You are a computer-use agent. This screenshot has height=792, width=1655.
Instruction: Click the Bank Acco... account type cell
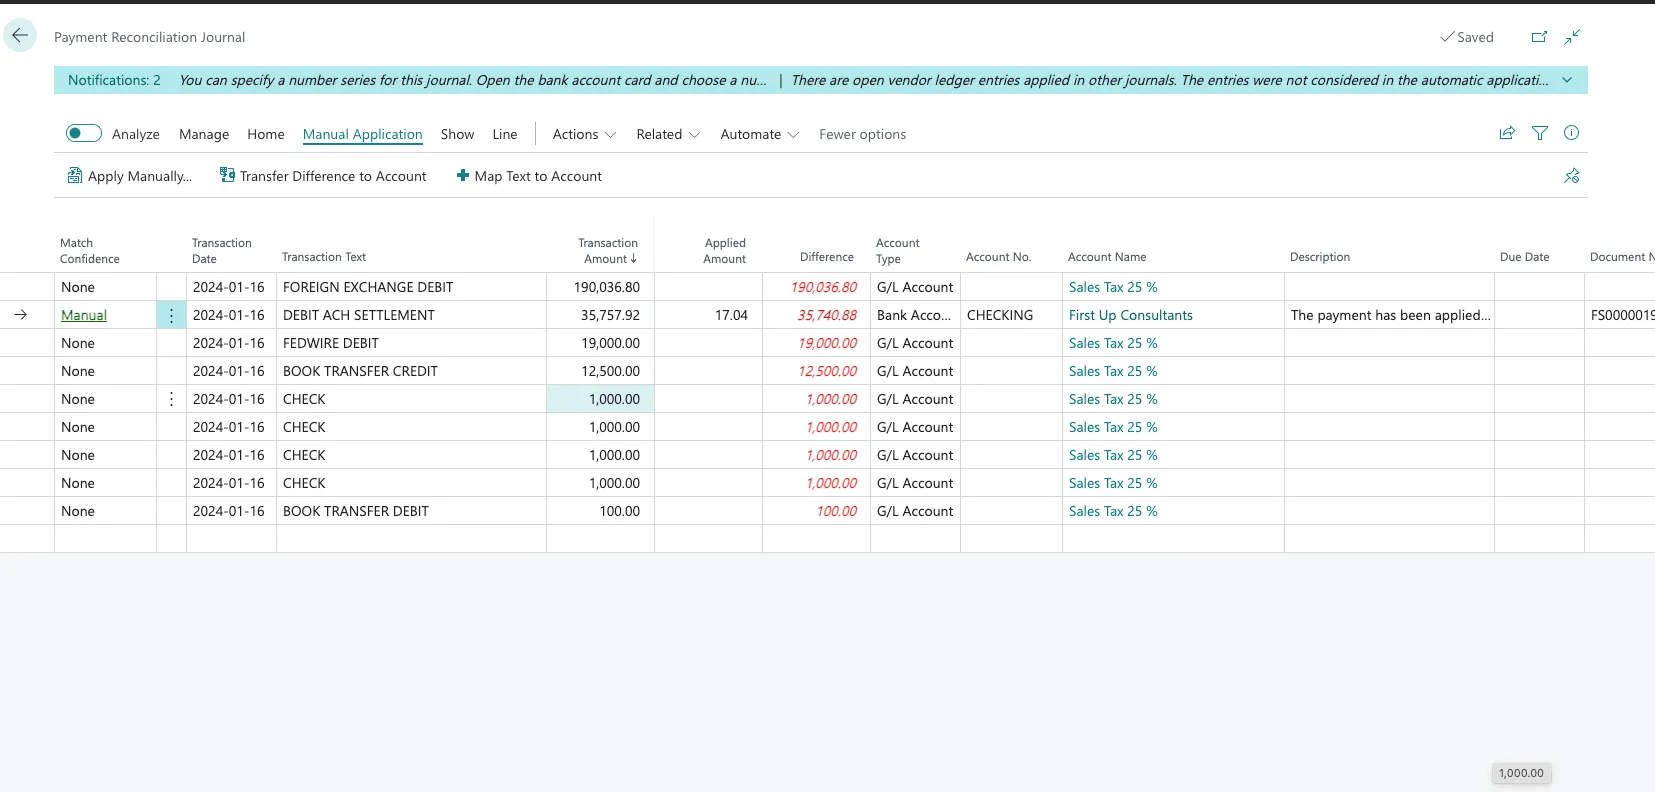click(915, 315)
